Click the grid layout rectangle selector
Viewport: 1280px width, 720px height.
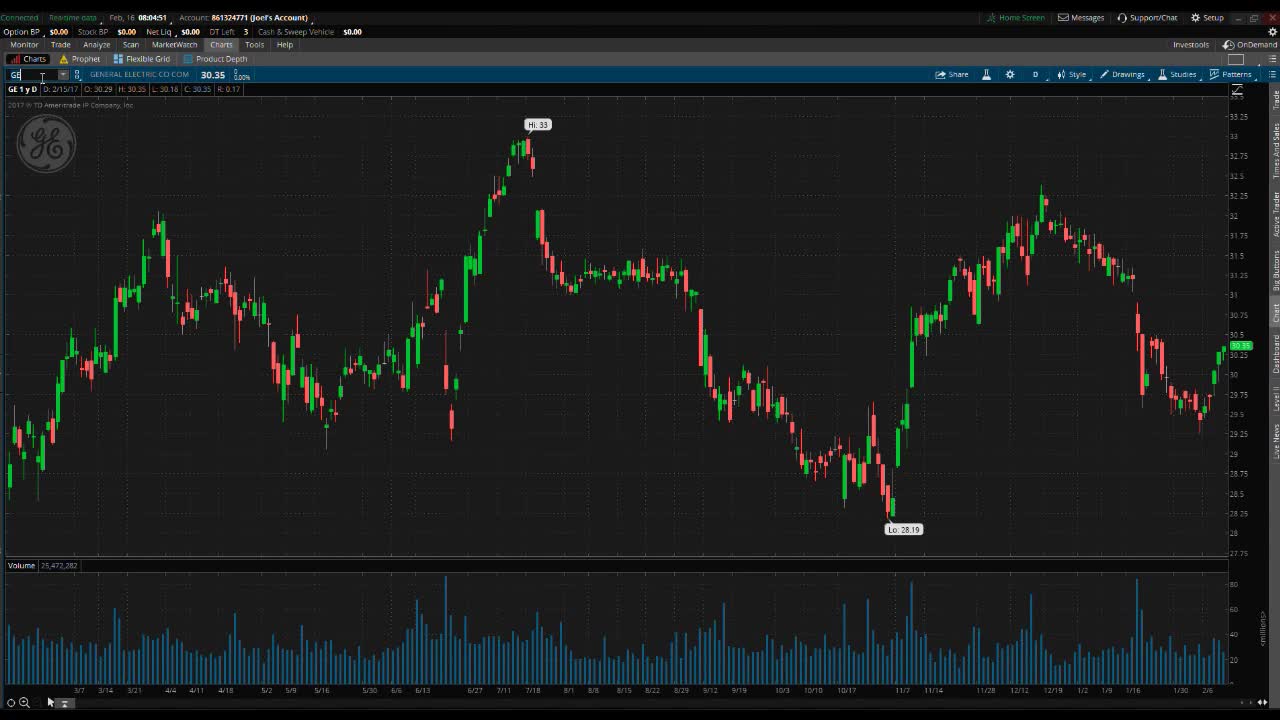point(1236,59)
